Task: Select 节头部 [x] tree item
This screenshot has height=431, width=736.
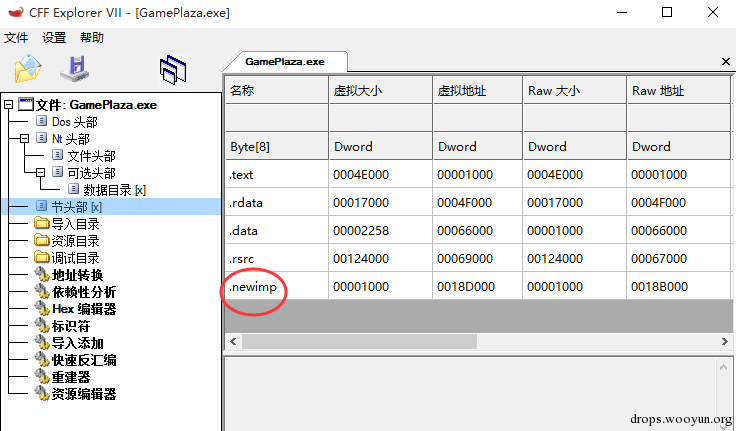Action: (77, 207)
